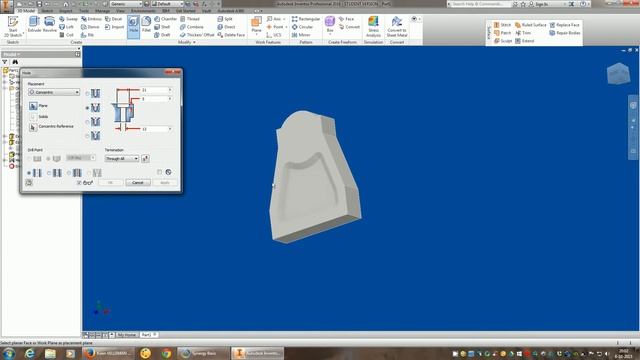Select the Stitch surface tool
The width and height of the screenshot is (640, 360).
point(502,25)
